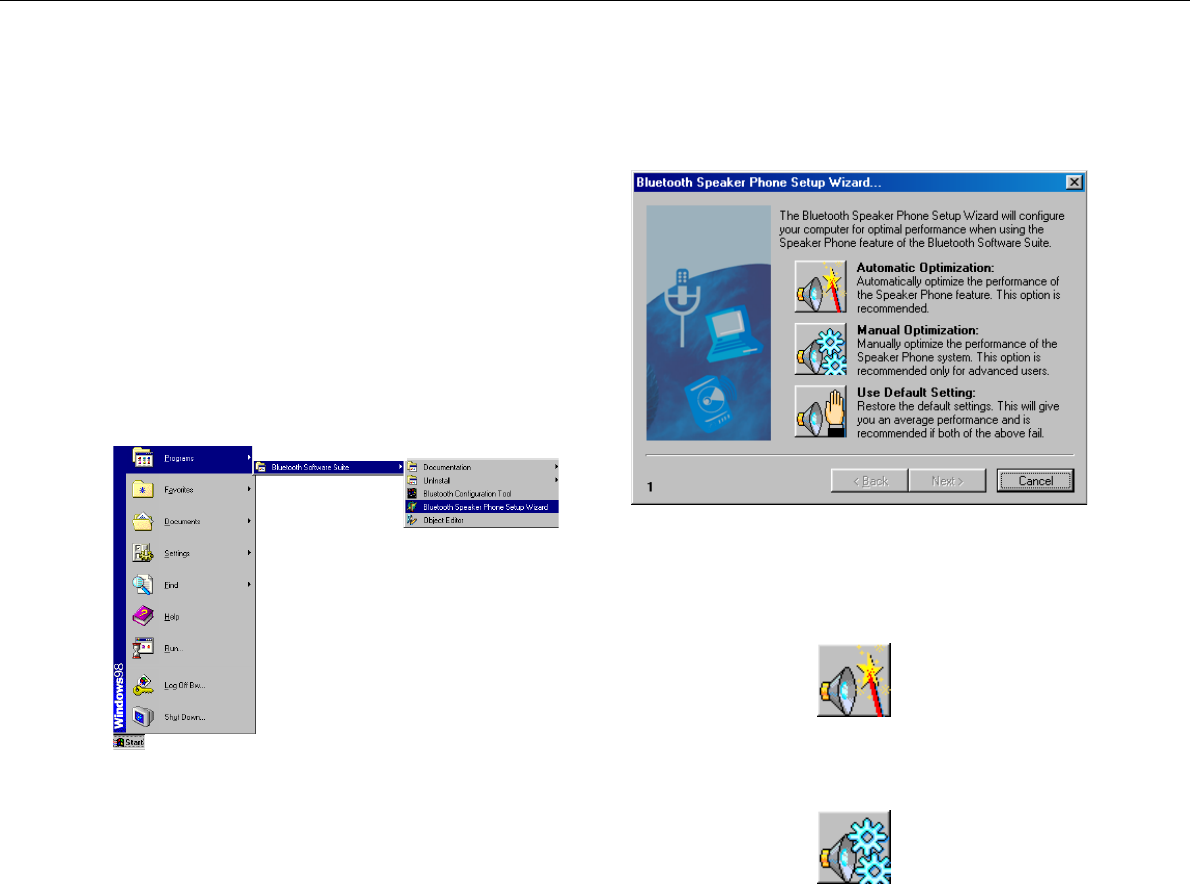
Task: Click the Back button in the wizard
Action: [x=870, y=480]
